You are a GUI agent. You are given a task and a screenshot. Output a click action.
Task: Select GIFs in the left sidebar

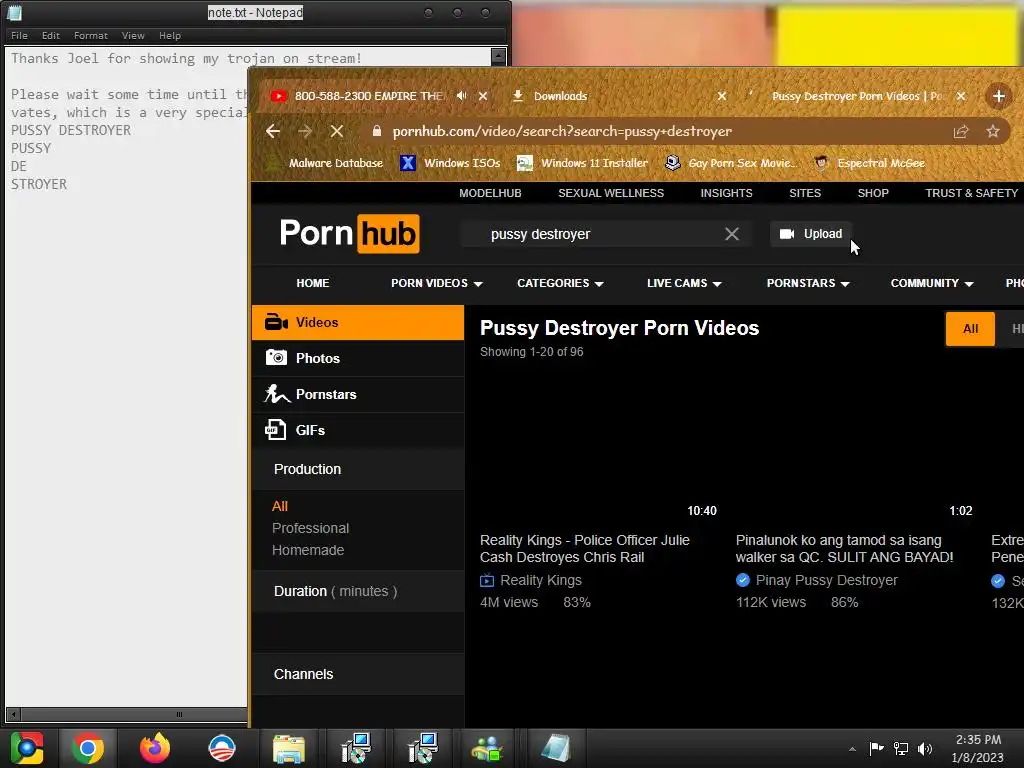click(358, 430)
